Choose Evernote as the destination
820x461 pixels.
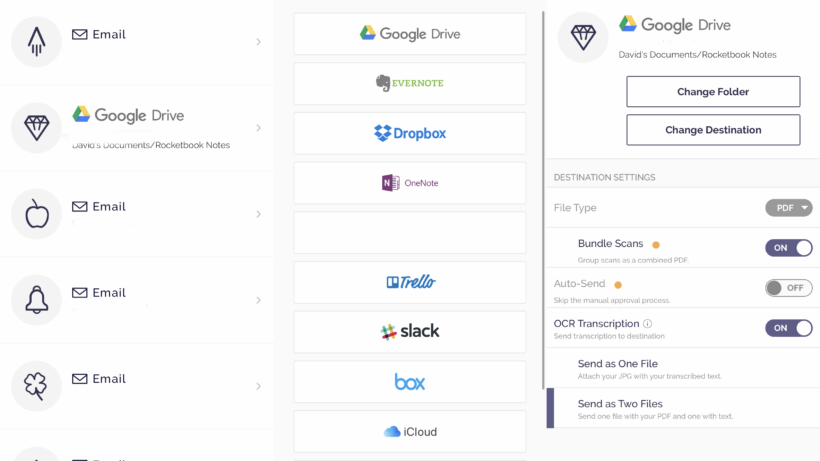(409, 83)
